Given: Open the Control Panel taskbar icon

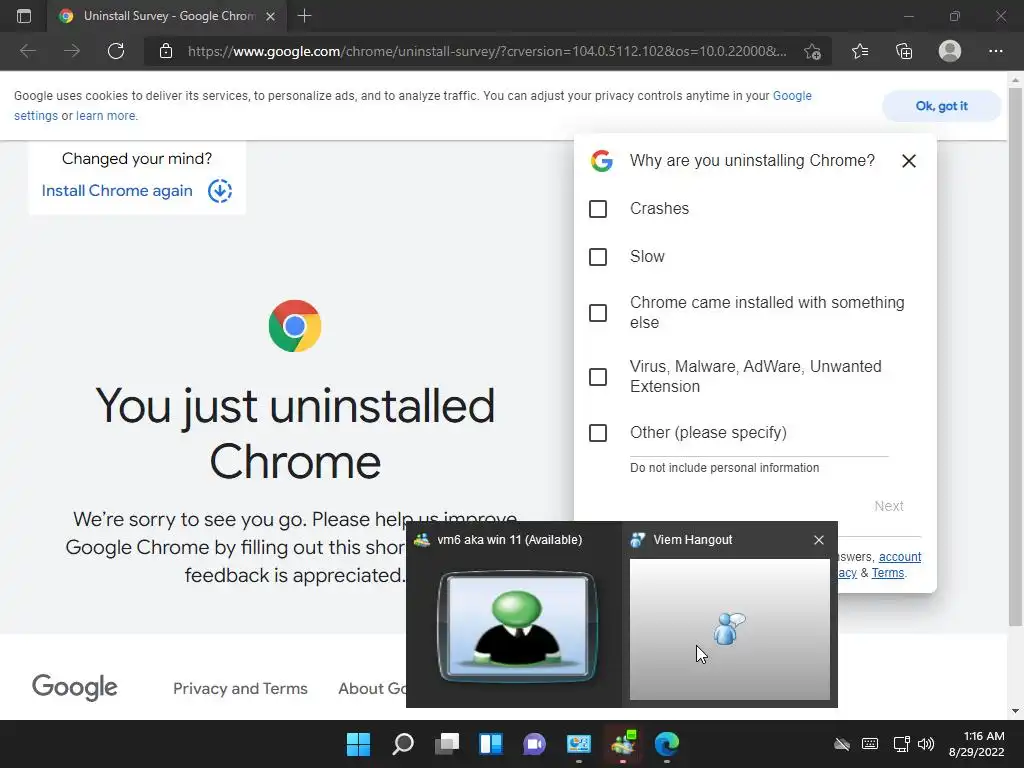Looking at the screenshot, I should pyautogui.click(x=579, y=744).
